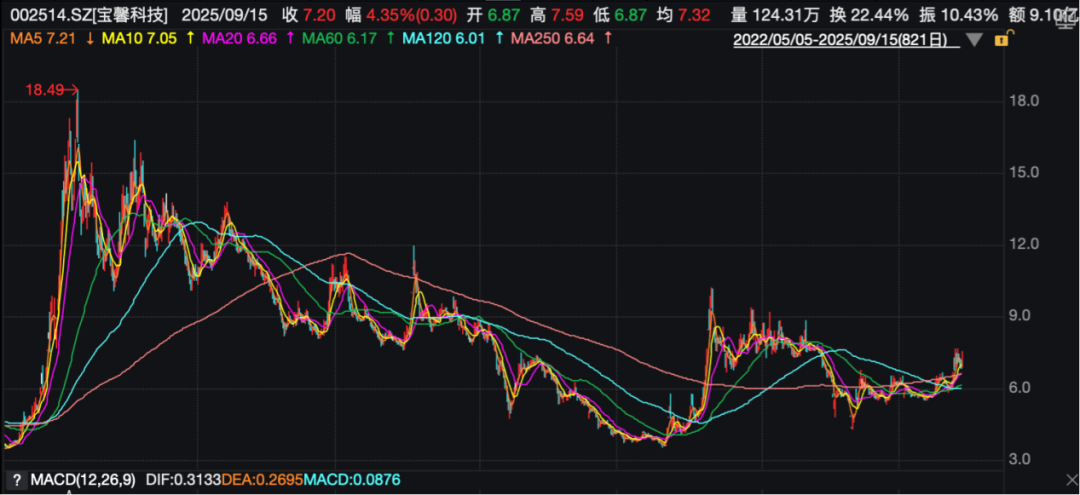Open the date range dropdown triangle
1080x495 pixels.
974,41
